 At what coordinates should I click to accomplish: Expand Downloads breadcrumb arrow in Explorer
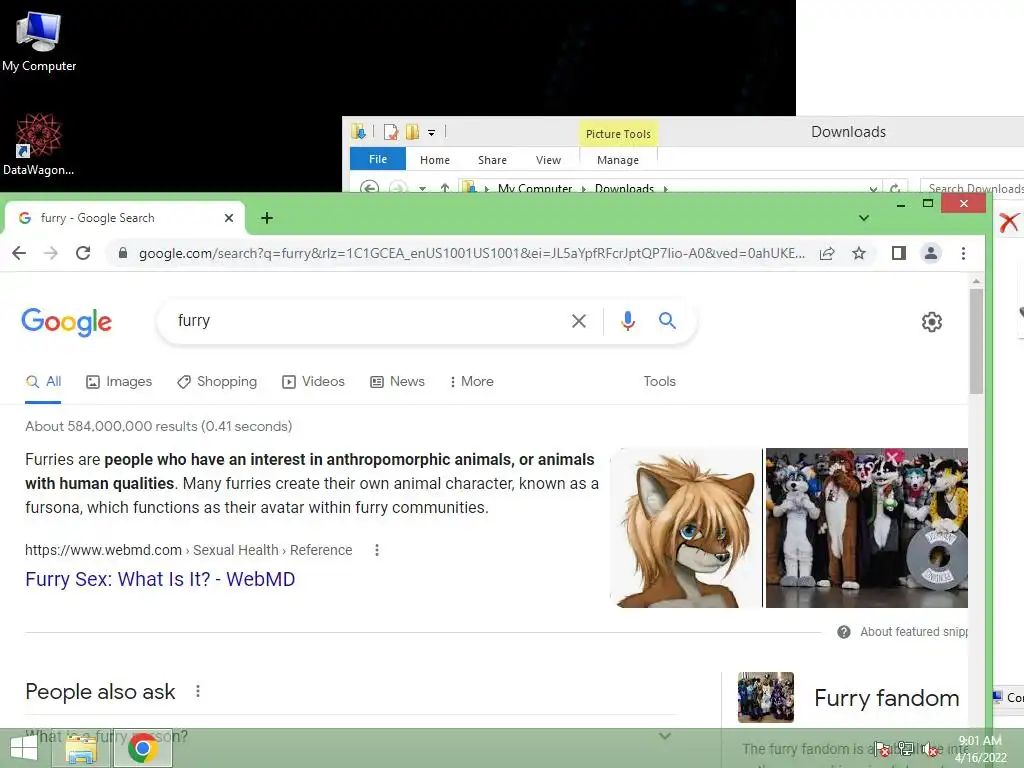(x=665, y=189)
